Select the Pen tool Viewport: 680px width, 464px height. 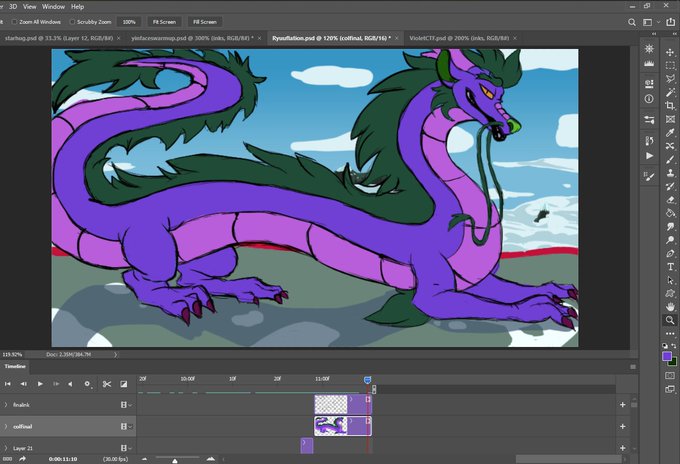(670, 253)
